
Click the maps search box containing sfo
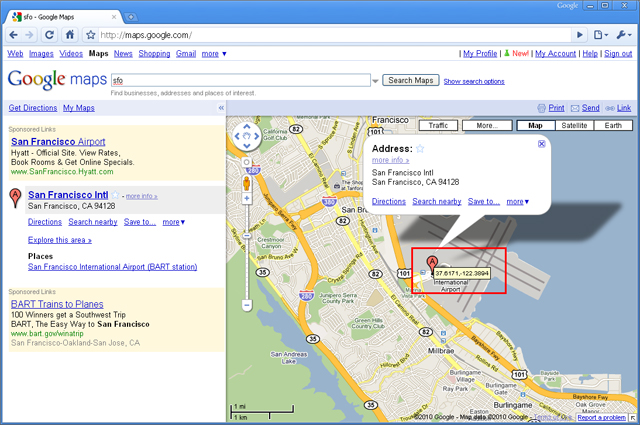(241, 80)
